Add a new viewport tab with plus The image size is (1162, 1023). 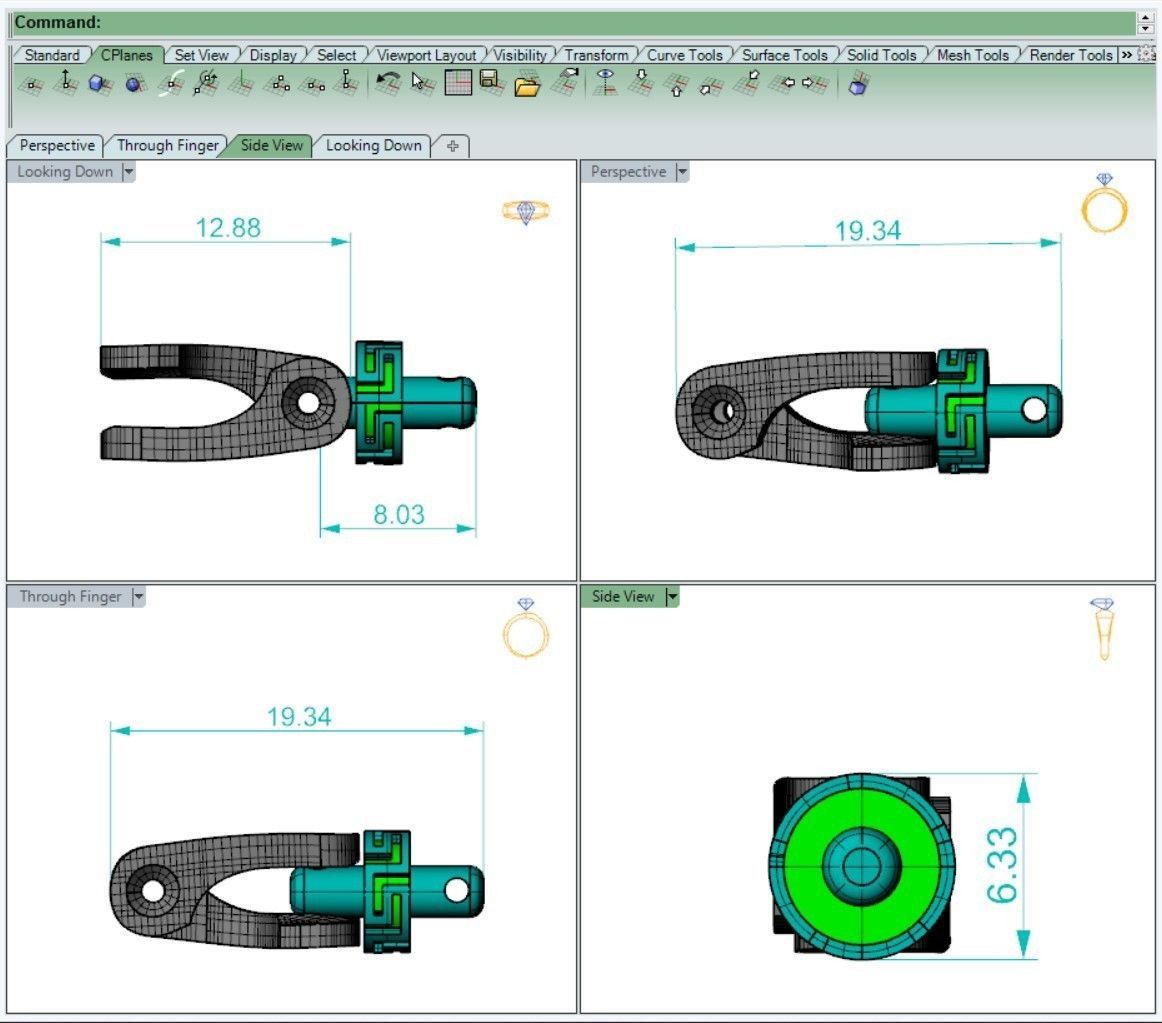(453, 146)
